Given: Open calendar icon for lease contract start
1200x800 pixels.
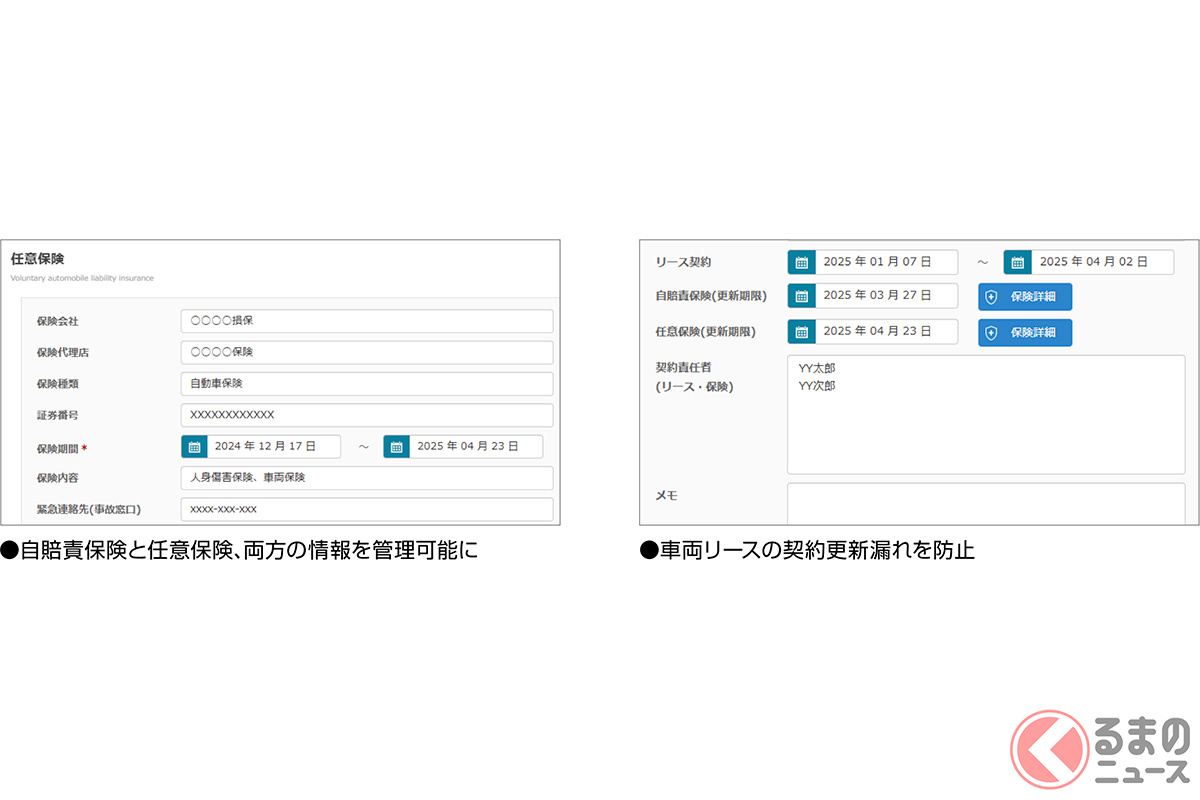Looking at the screenshot, I should (801, 262).
